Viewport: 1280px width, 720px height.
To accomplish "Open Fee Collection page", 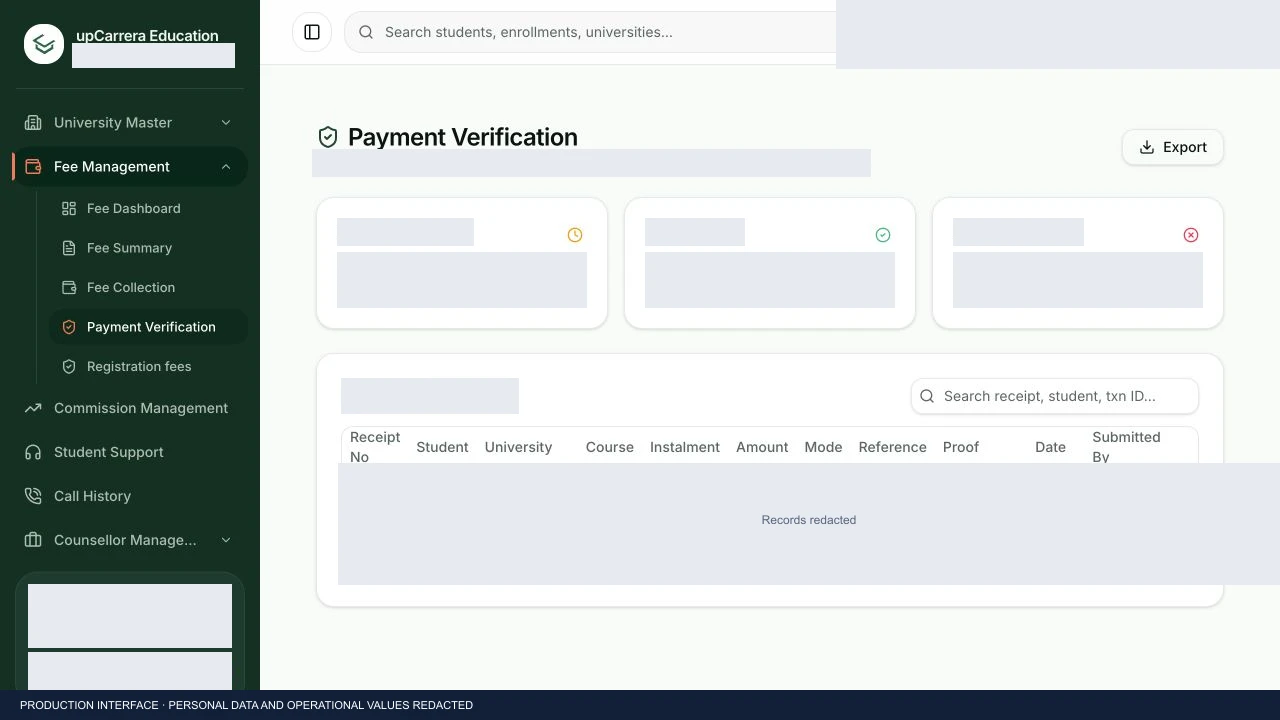I will coord(148,287).
